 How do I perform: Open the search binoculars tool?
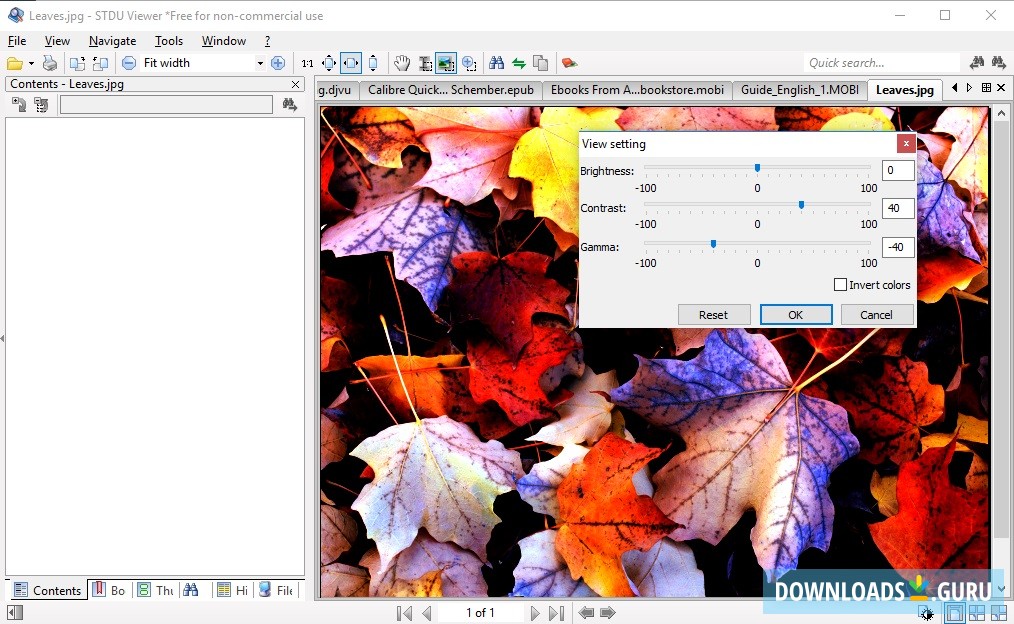point(497,62)
